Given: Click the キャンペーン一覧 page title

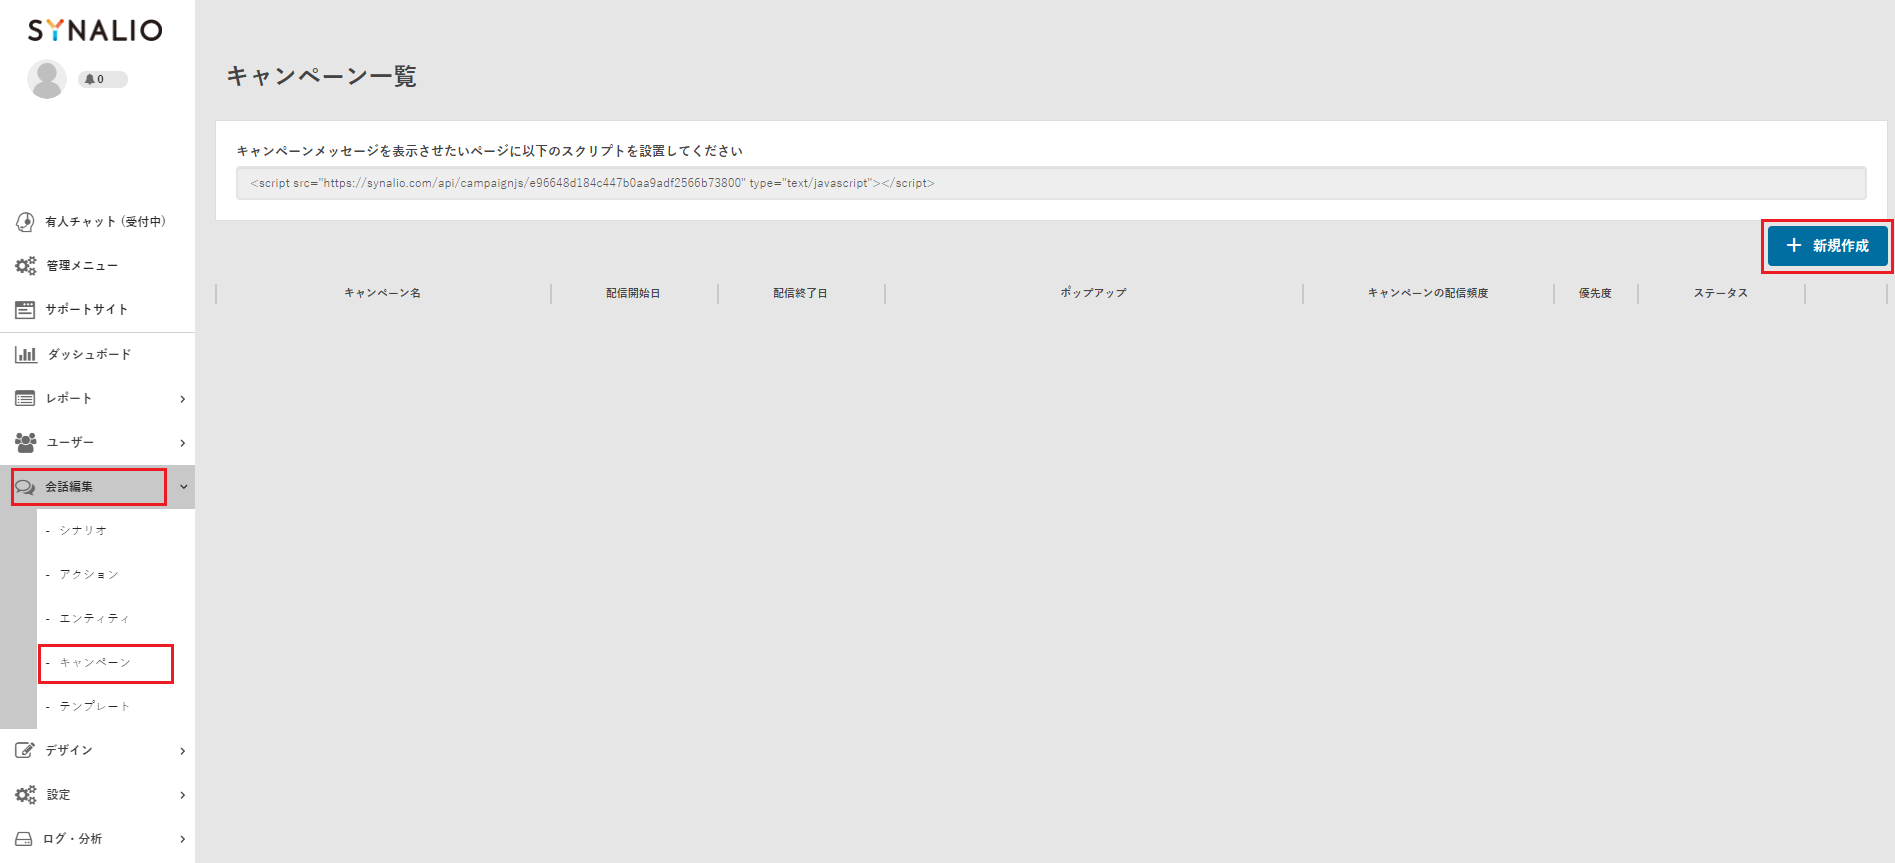Looking at the screenshot, I should tap(321, 76).
